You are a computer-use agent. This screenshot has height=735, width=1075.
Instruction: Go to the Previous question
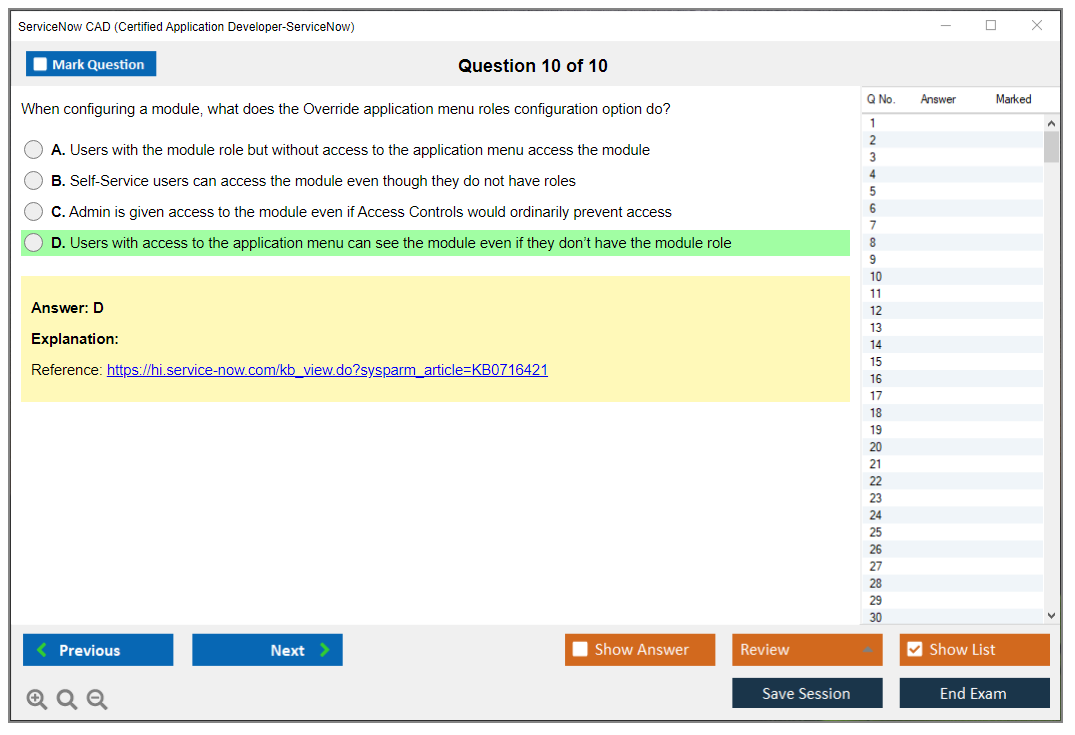(x=98, y=650)
